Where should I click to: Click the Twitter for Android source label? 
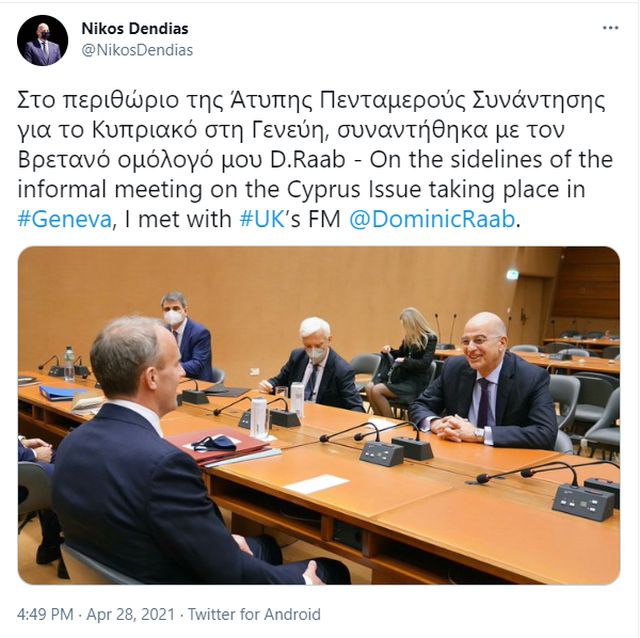[x=254, y=614]
